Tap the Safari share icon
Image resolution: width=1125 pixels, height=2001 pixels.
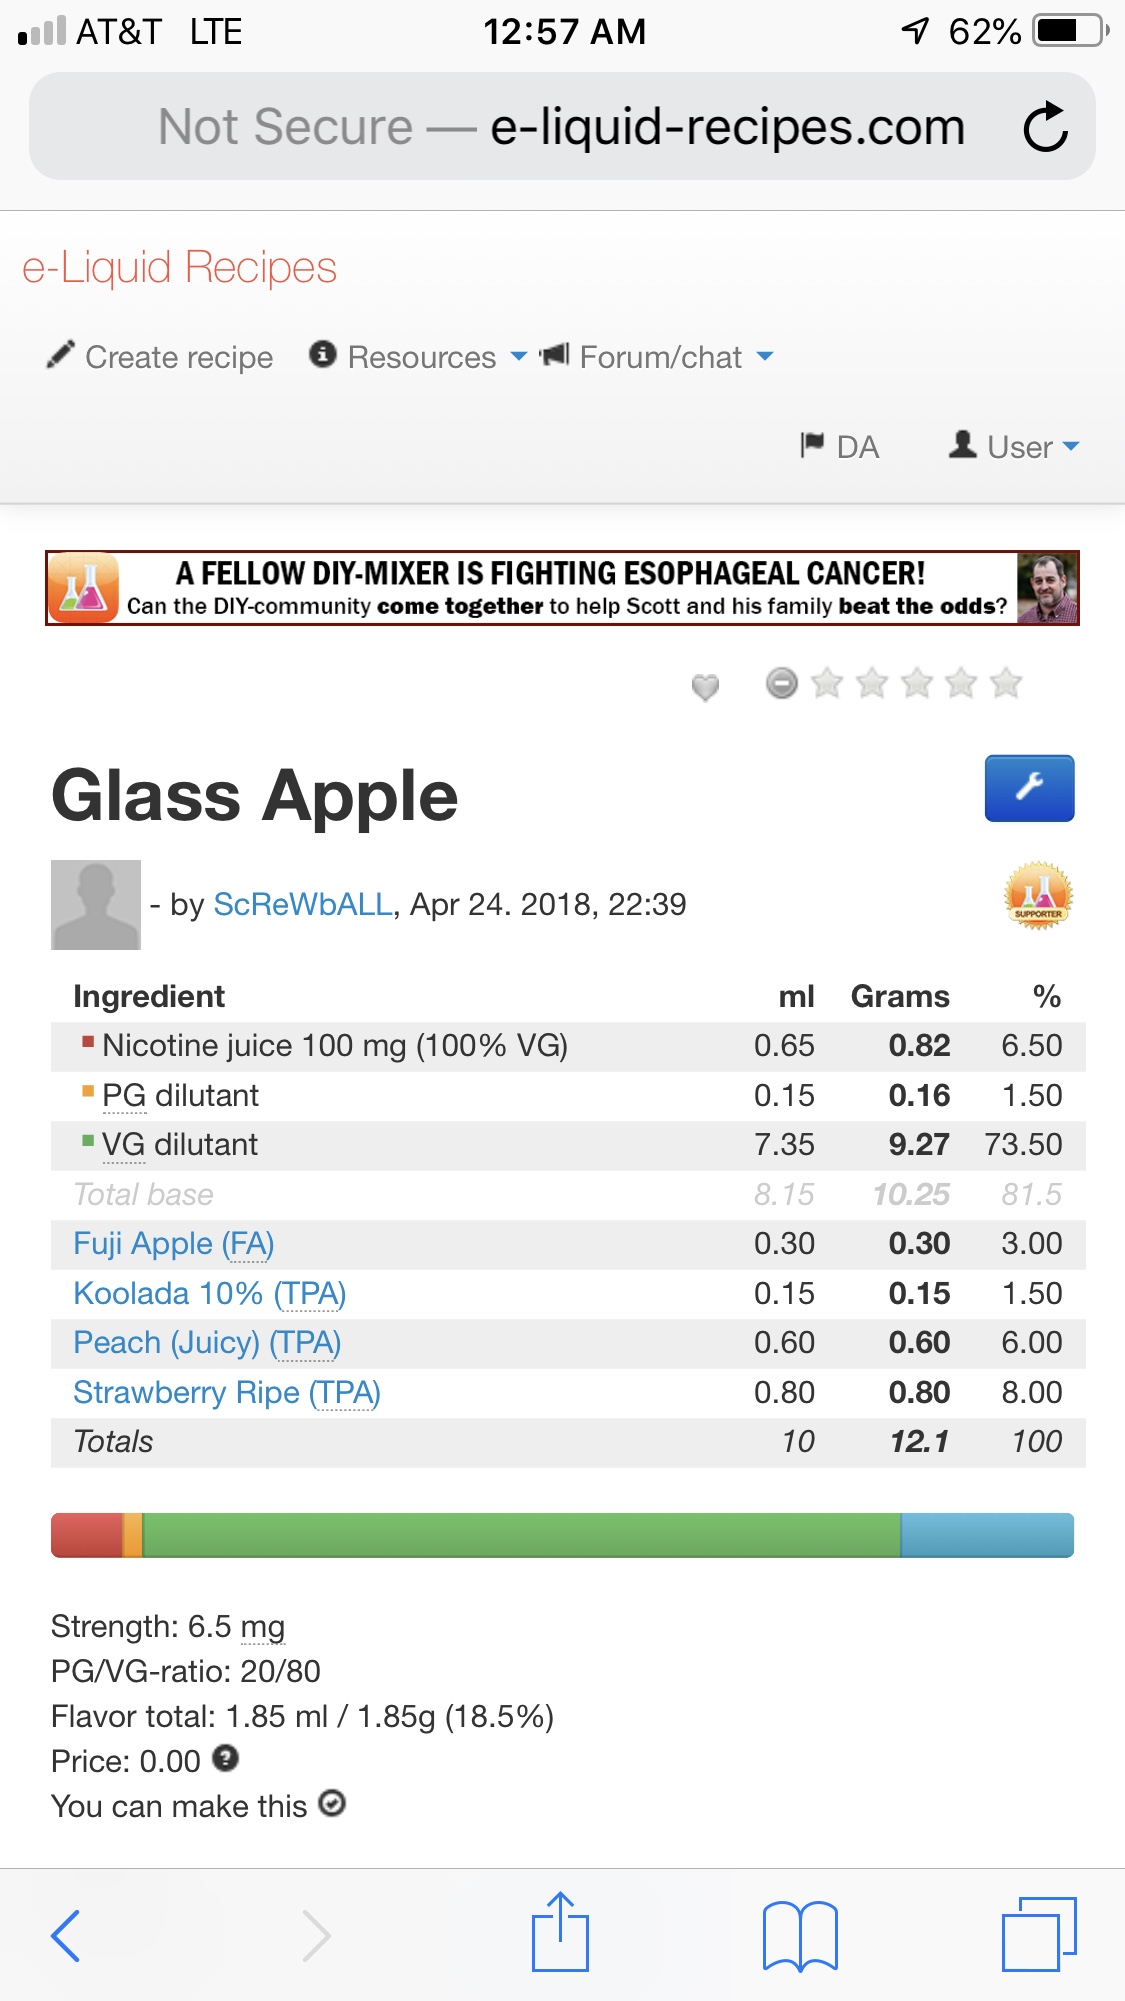tap(560, 1933)
